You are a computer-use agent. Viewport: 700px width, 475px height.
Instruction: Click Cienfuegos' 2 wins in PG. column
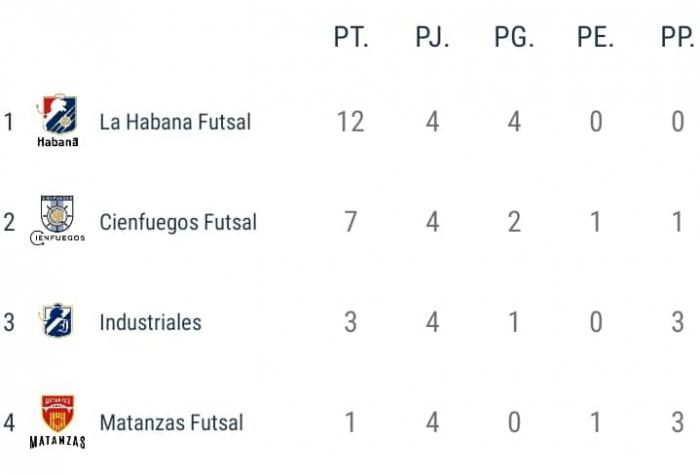514,222
